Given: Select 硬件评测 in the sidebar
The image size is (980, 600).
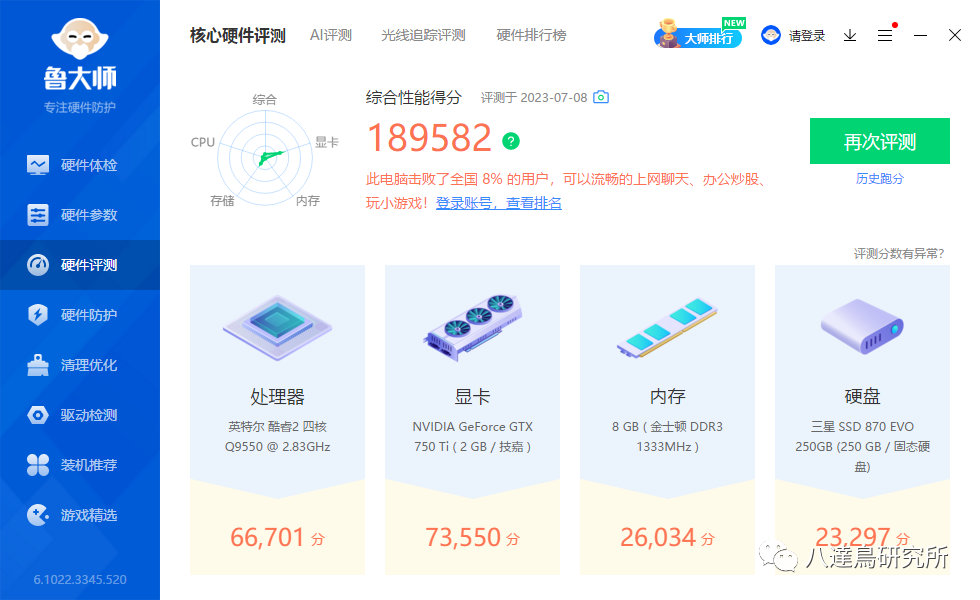Looking at the screenshot, I should (80, 265).
